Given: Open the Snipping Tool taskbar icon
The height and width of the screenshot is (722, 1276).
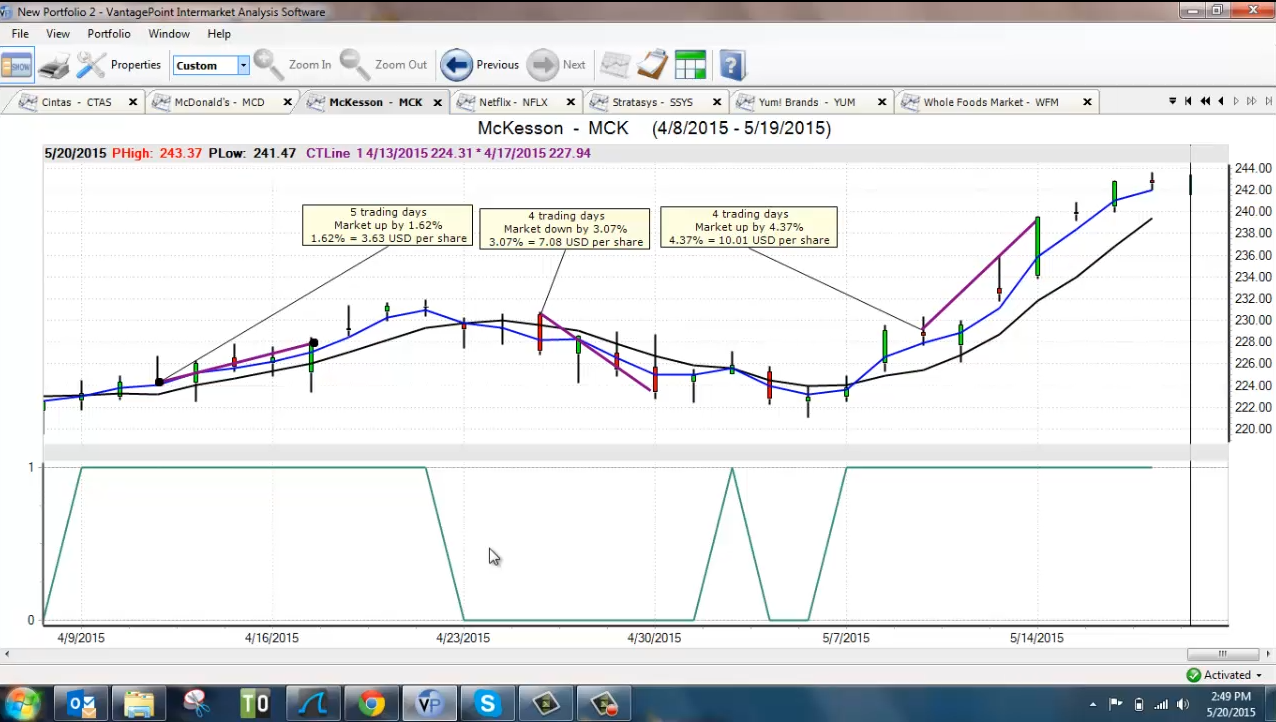Looking at the screenshot, I should click(x=197, y=704).
